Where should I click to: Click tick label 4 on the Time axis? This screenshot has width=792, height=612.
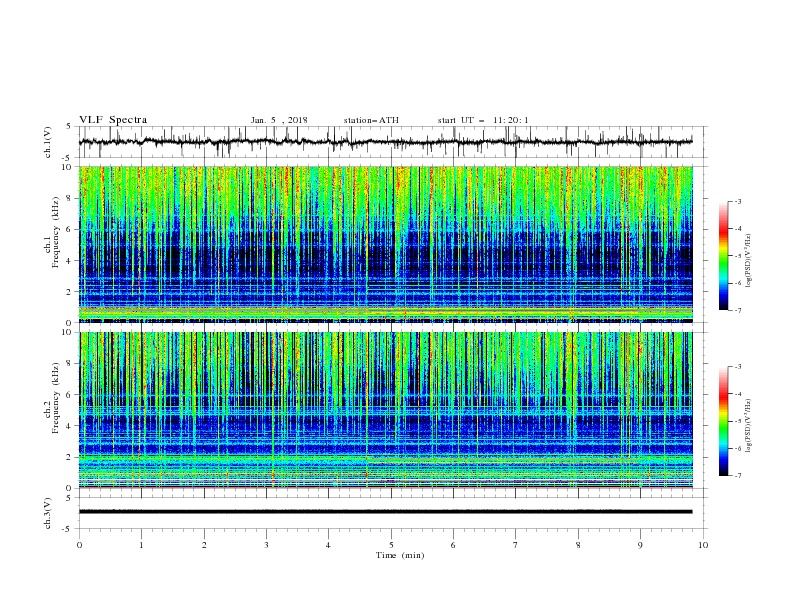328,545
